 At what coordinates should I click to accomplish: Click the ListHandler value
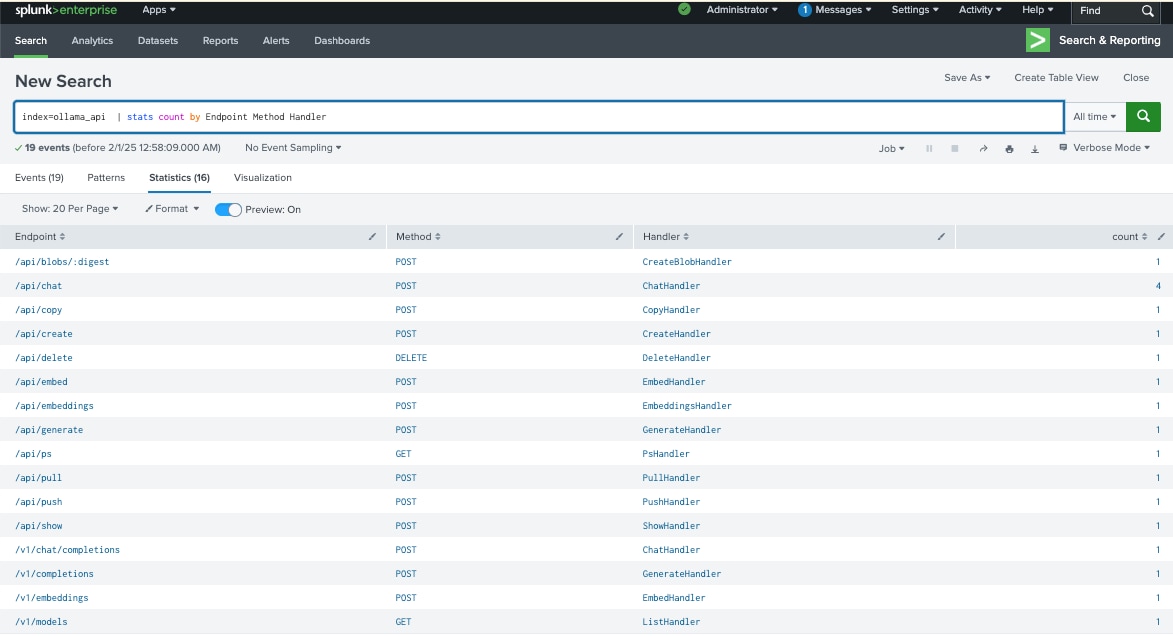(x=671, y=622)
